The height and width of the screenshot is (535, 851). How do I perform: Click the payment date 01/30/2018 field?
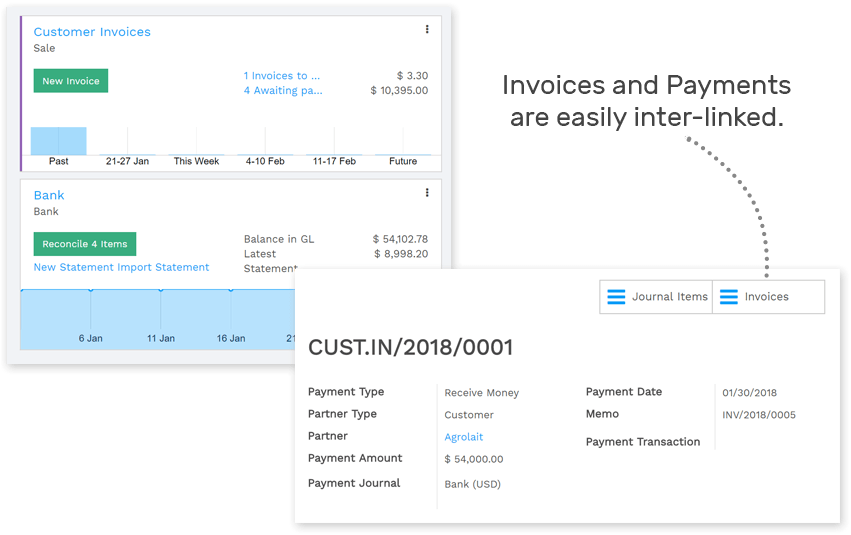point(749,393)
